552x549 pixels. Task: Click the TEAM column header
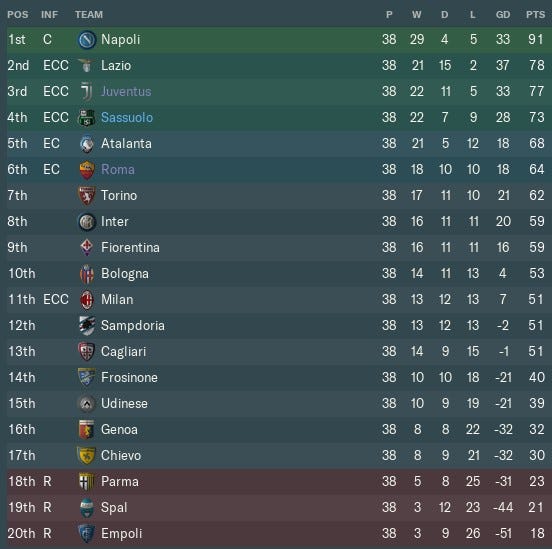(89, 15)
